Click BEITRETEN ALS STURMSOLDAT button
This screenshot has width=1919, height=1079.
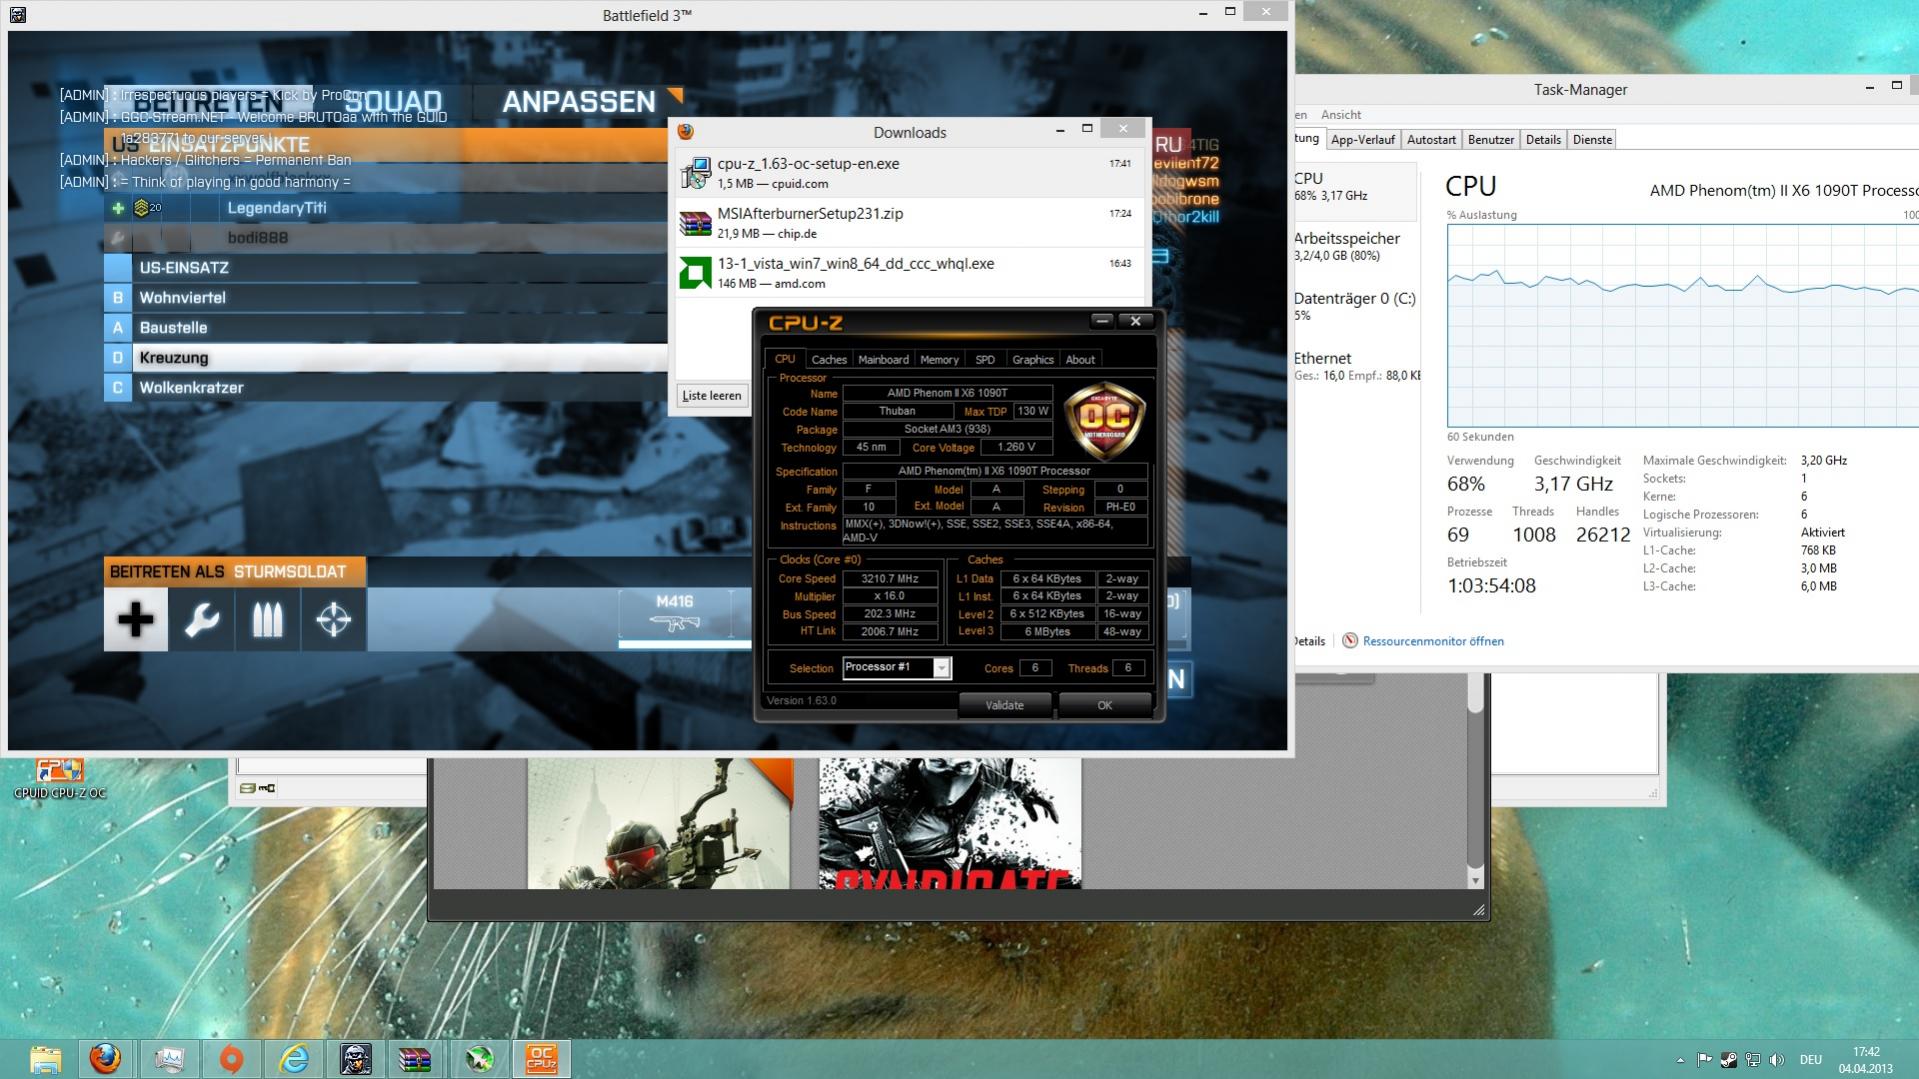point(235,572)
